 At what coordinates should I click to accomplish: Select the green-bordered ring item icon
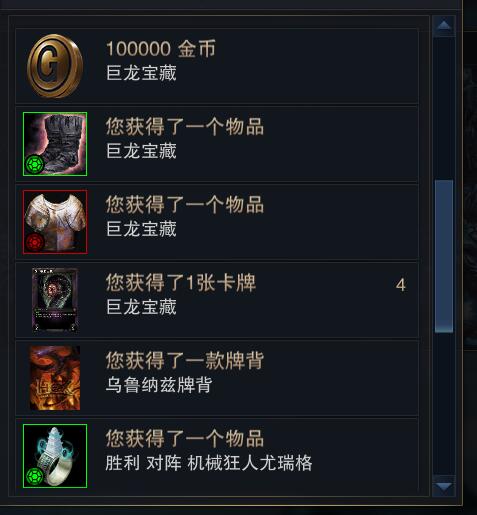click(x=55, y=456)
